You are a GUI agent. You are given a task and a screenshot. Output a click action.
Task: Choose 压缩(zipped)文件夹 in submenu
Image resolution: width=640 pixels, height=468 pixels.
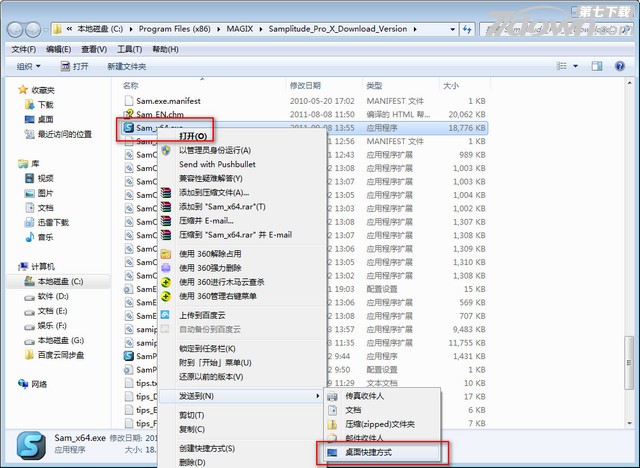coord(382,424)
